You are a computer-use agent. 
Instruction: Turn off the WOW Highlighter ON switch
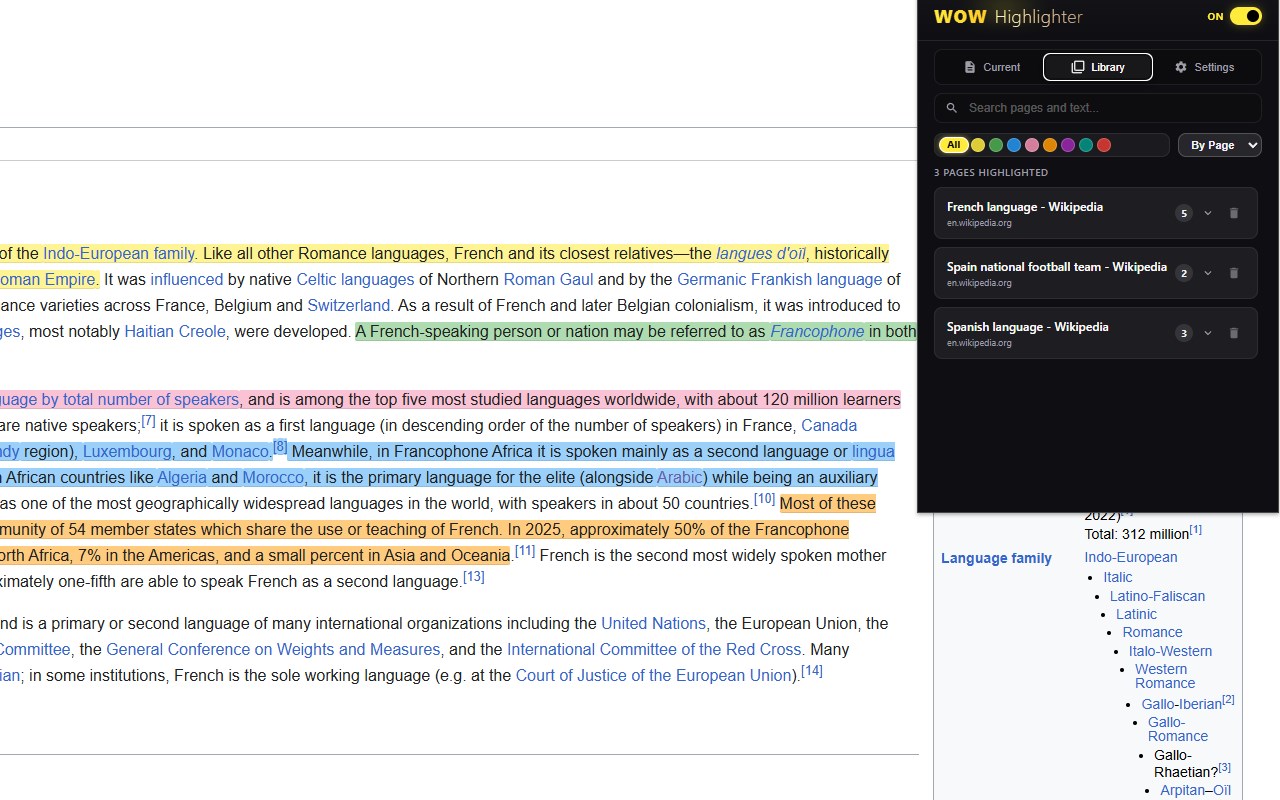[1245, 16]
